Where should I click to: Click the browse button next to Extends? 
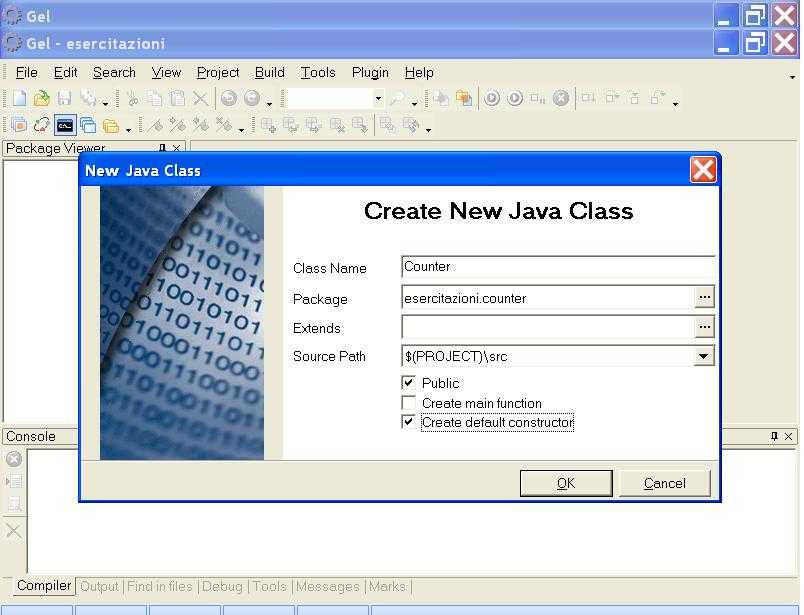coord(704,327)
